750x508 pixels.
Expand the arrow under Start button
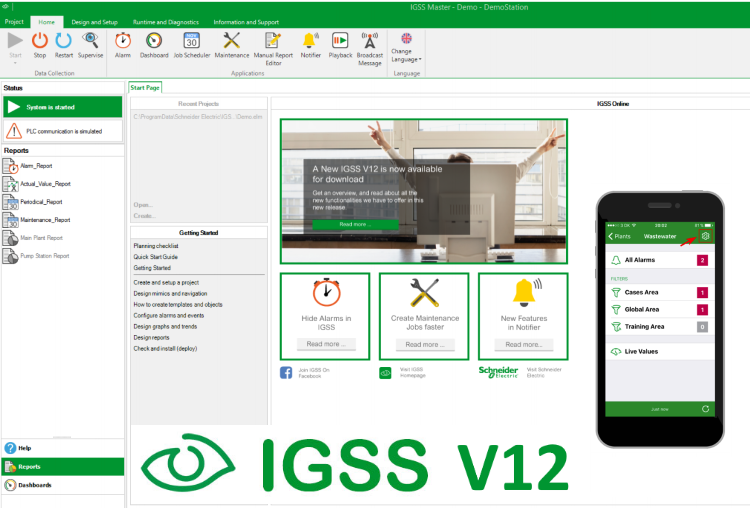tap(15, 63)
